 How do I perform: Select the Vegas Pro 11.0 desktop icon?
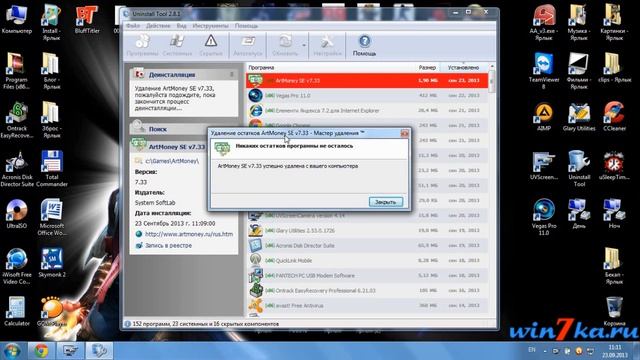click(544, 218)
